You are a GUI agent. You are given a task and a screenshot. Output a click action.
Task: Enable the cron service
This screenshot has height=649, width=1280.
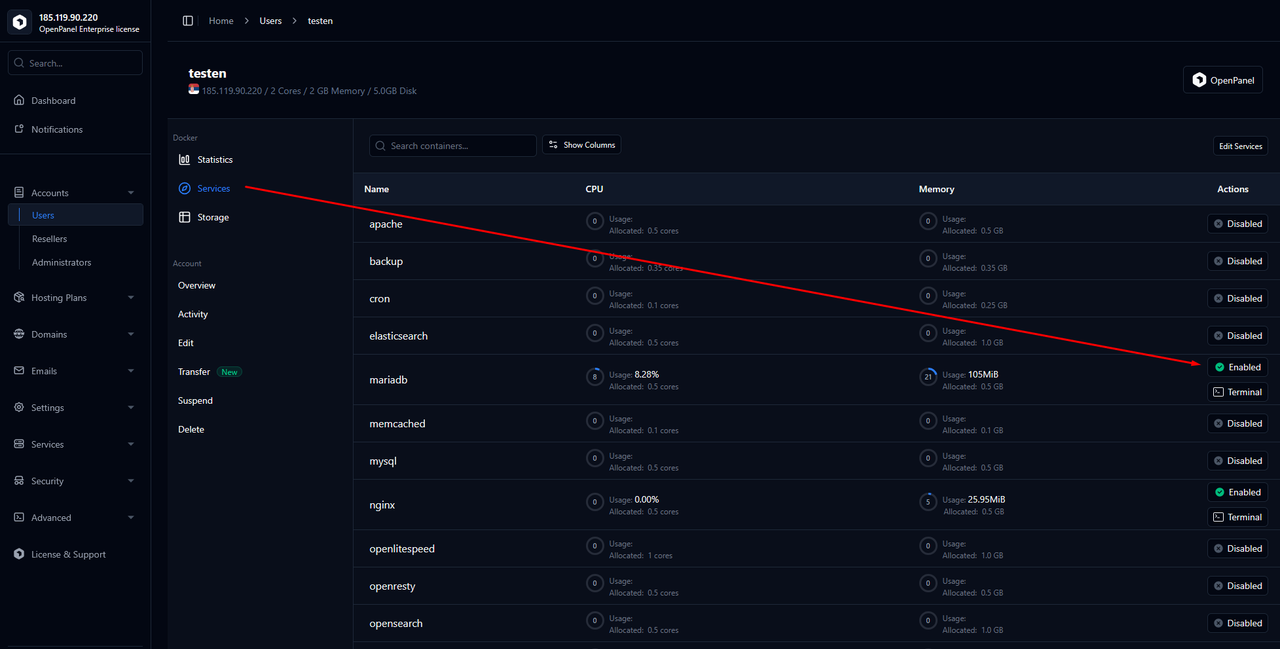tap(1237, 298)
